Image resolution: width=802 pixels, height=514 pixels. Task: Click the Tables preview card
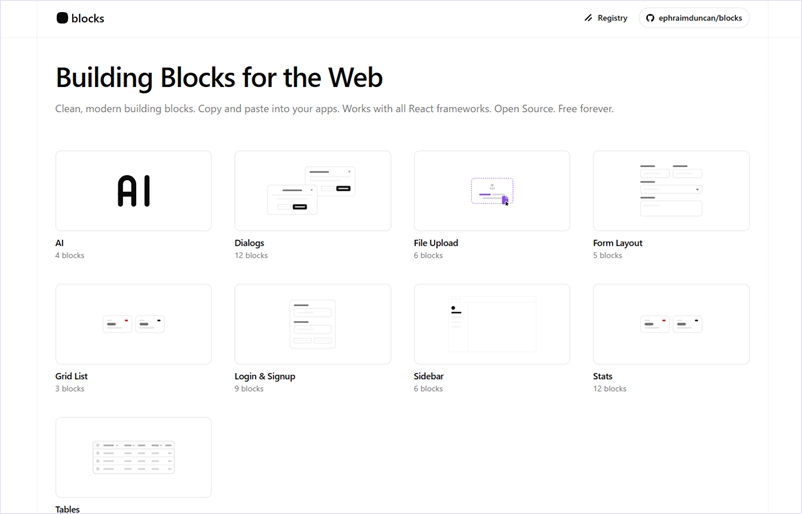(x=133, y=457)
